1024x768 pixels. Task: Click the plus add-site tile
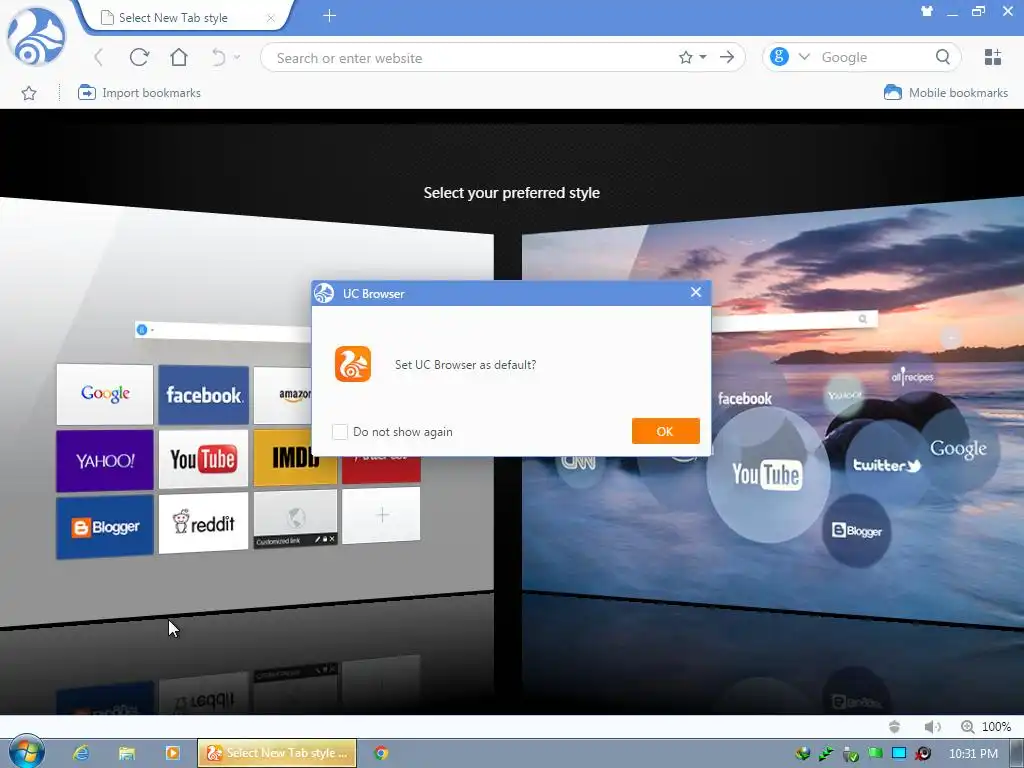point(382,515)
